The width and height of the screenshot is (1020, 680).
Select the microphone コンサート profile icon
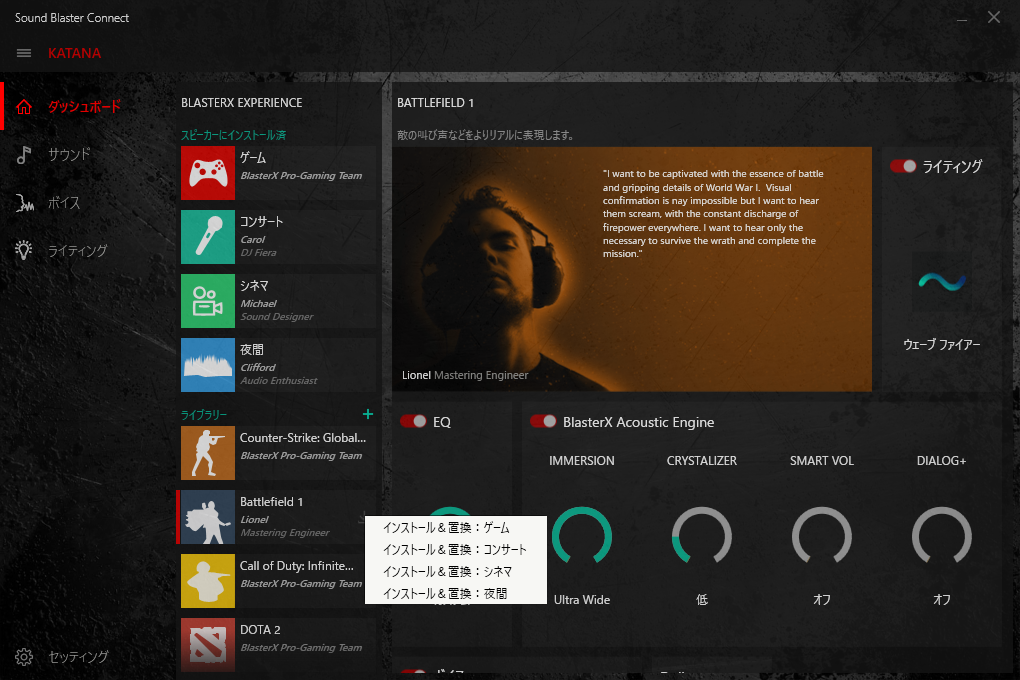208,237
